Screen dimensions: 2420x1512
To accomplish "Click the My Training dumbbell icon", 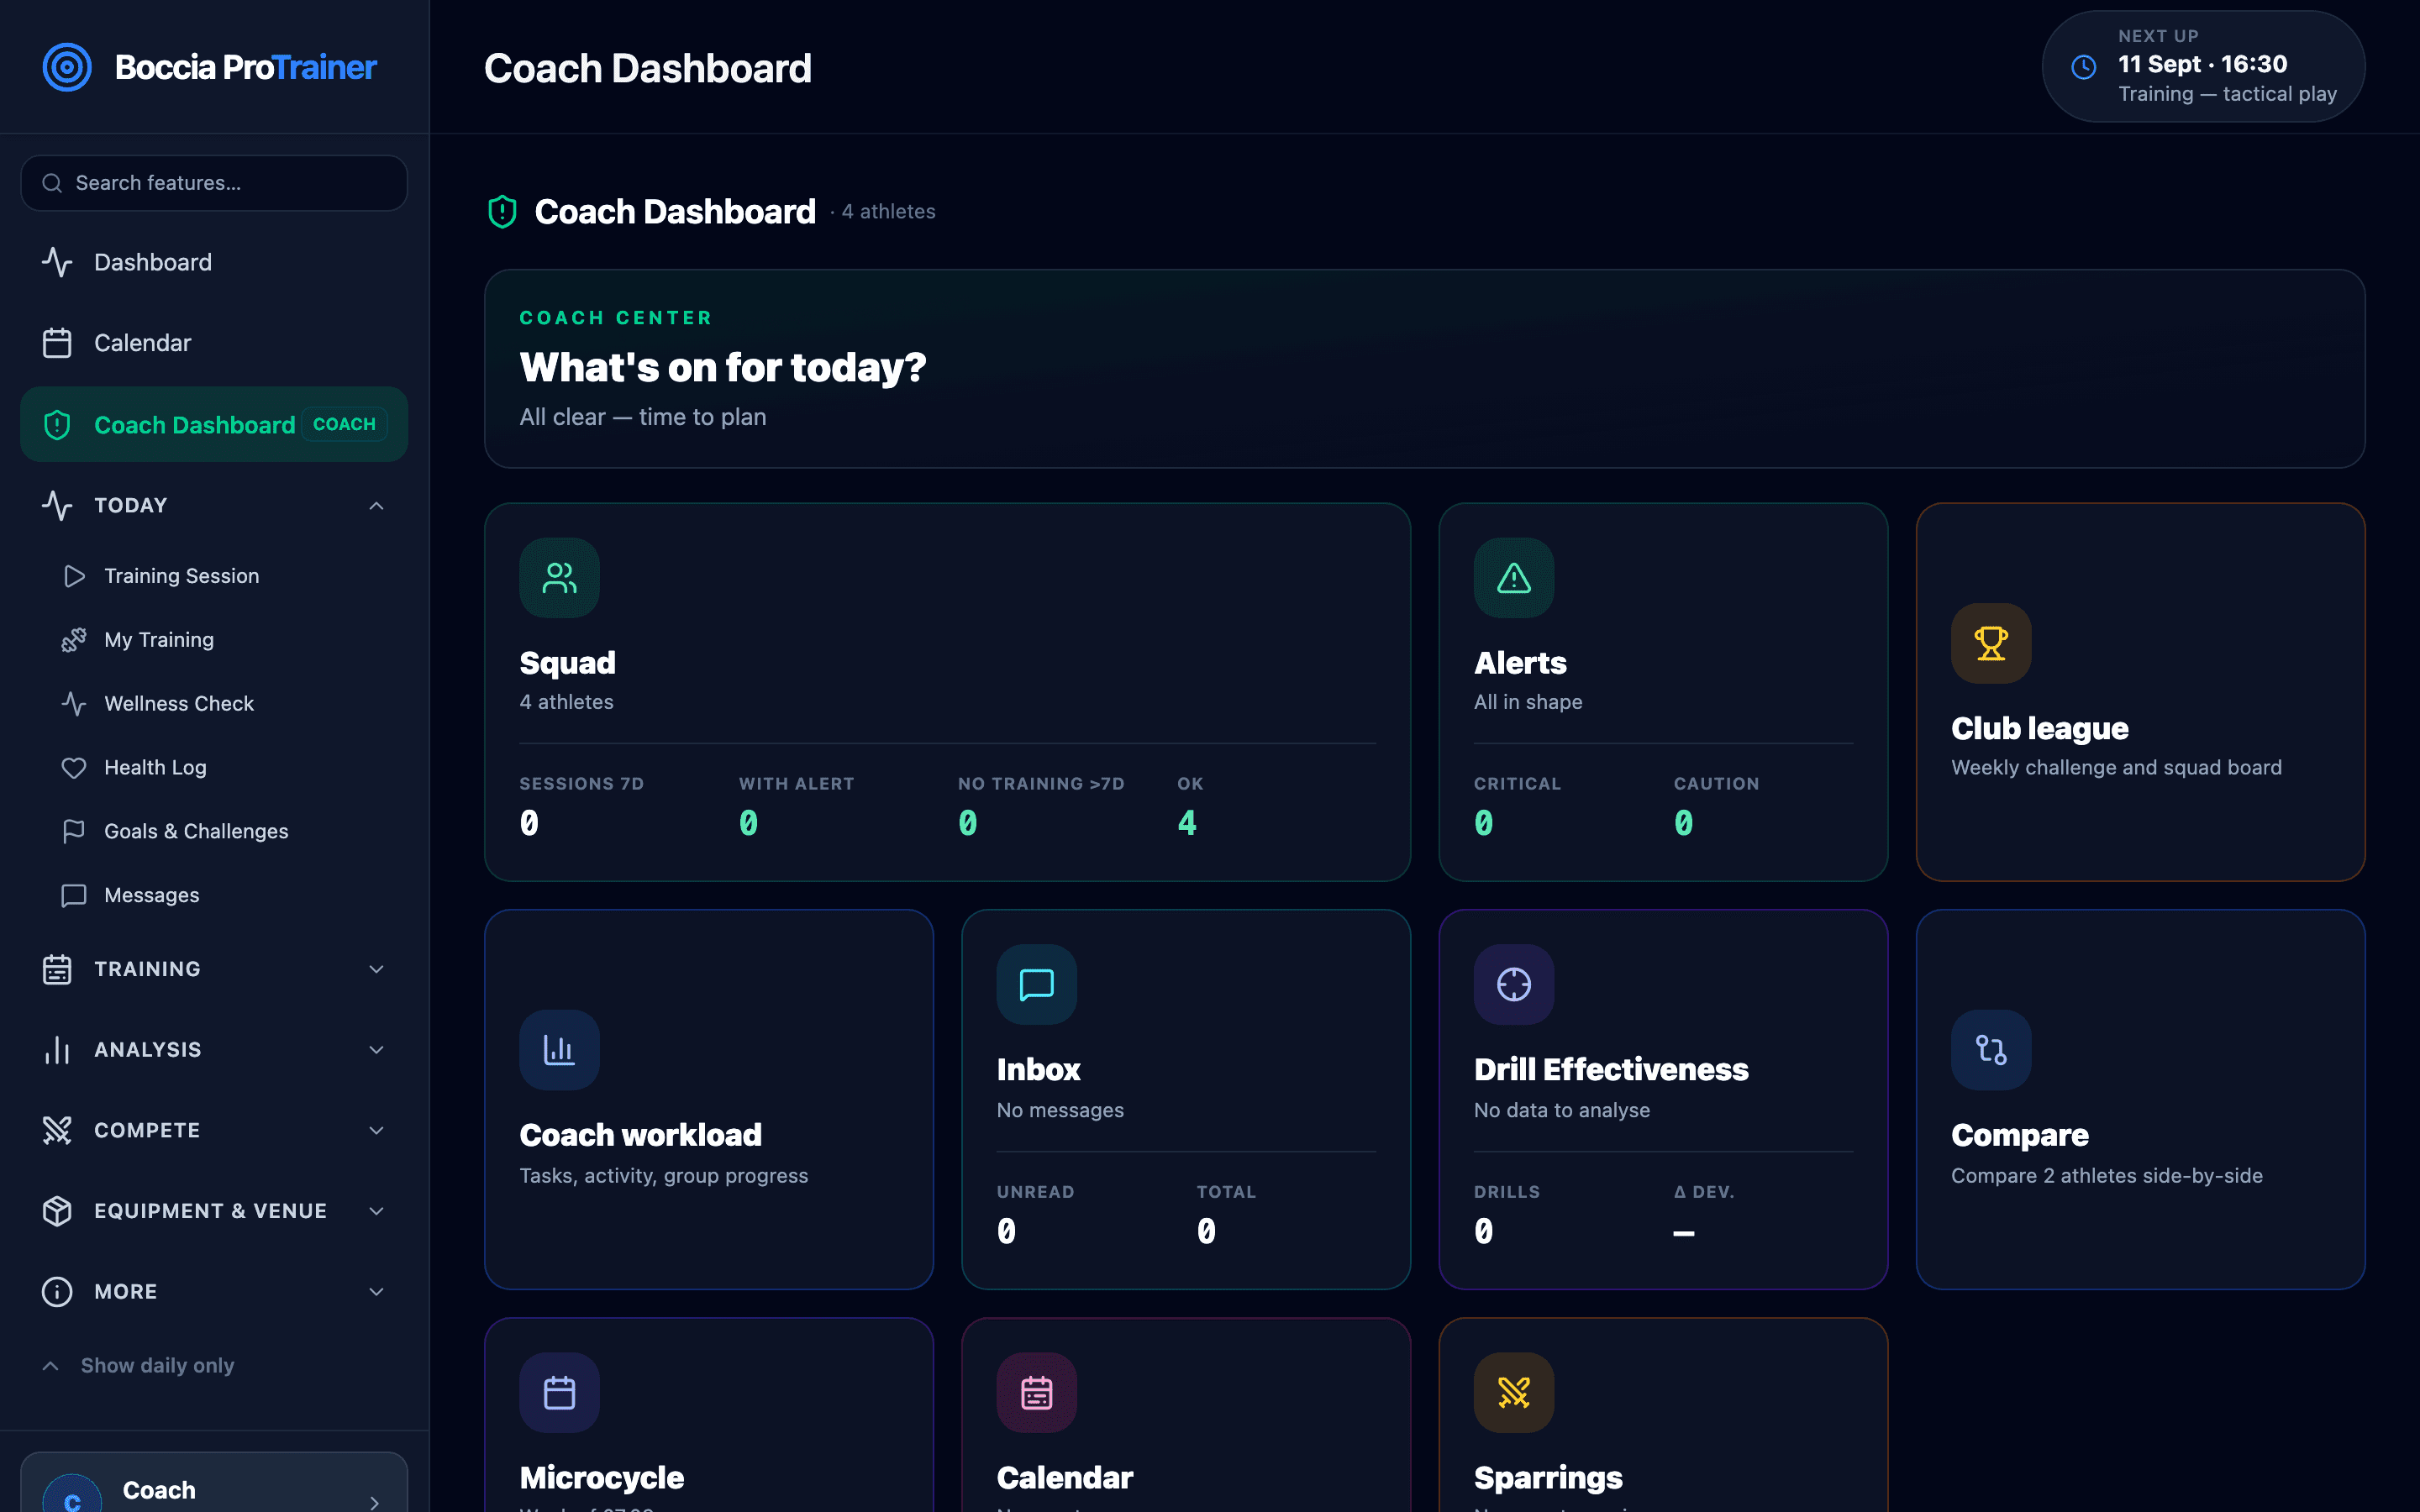I will (x=74, y=640).
